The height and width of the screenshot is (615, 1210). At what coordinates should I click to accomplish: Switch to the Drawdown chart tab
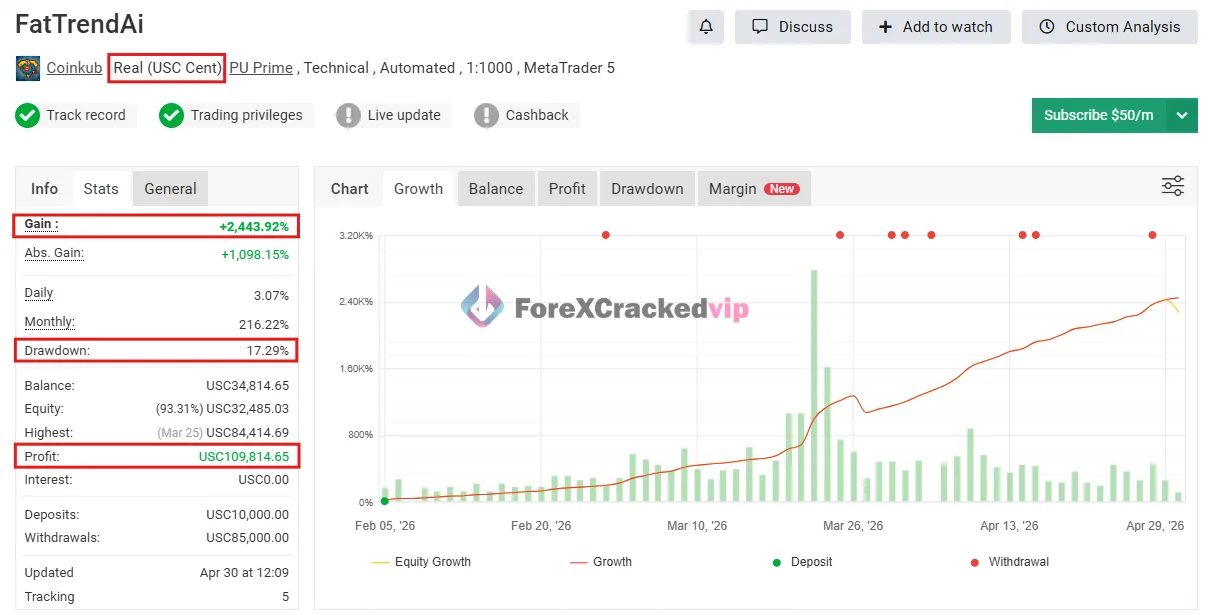click(647, 188)
